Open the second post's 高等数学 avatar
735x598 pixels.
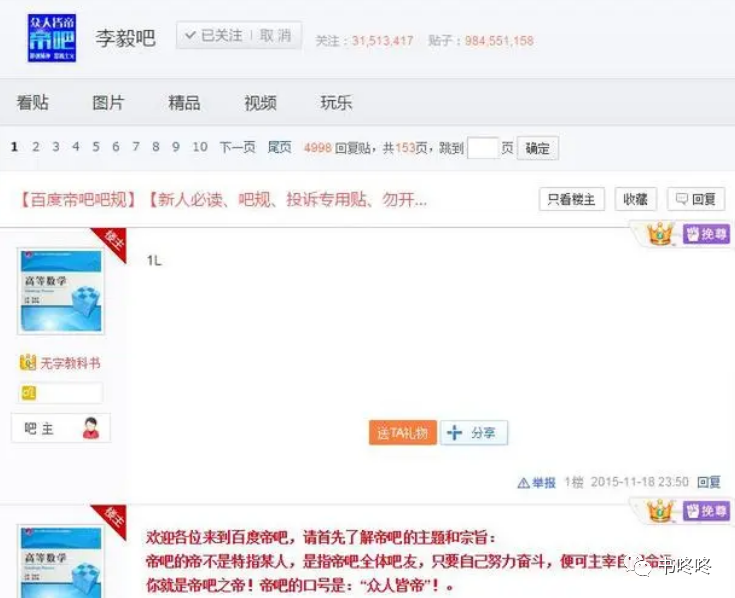[61, 561]
